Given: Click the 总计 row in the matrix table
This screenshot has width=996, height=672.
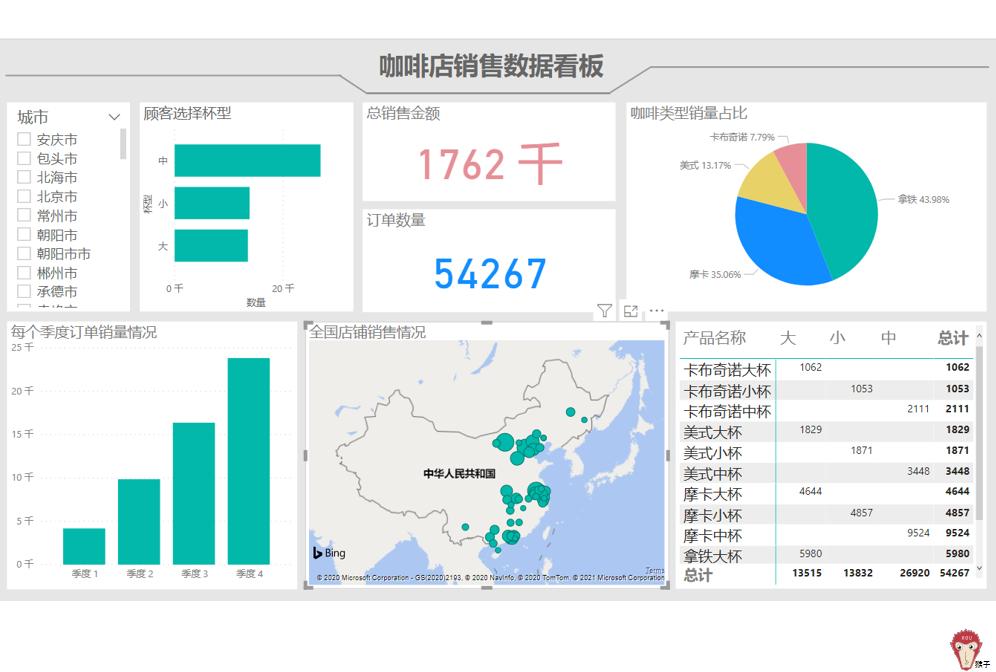Looking at the screenshot, I should (x=700, y=573).
